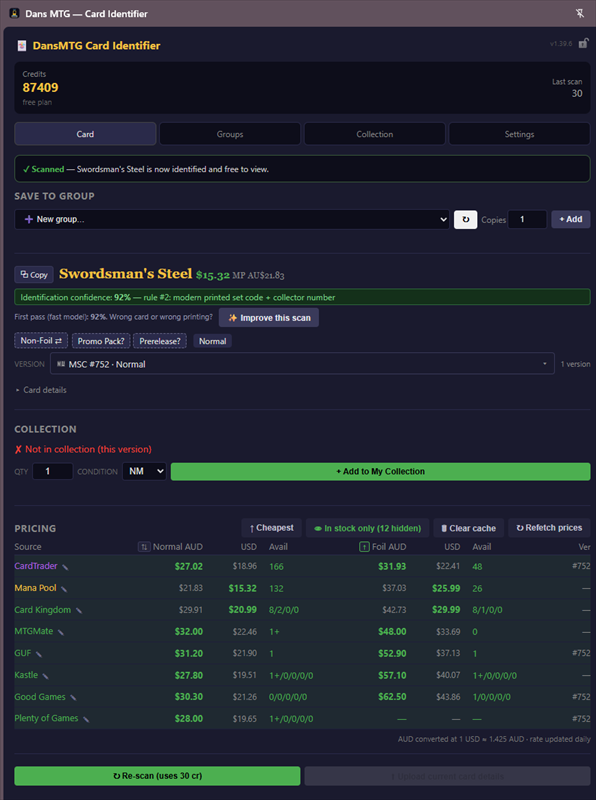Open the Card Kingdom source link

pos(42,610)
